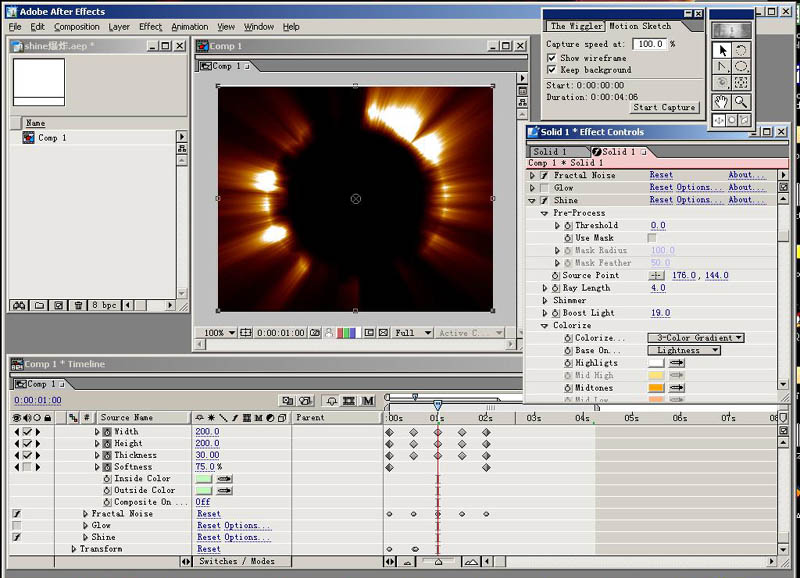Choose the Oval Mask tool
The height and width of the screenshot is (578, 800).
click(x=741, y=67)
